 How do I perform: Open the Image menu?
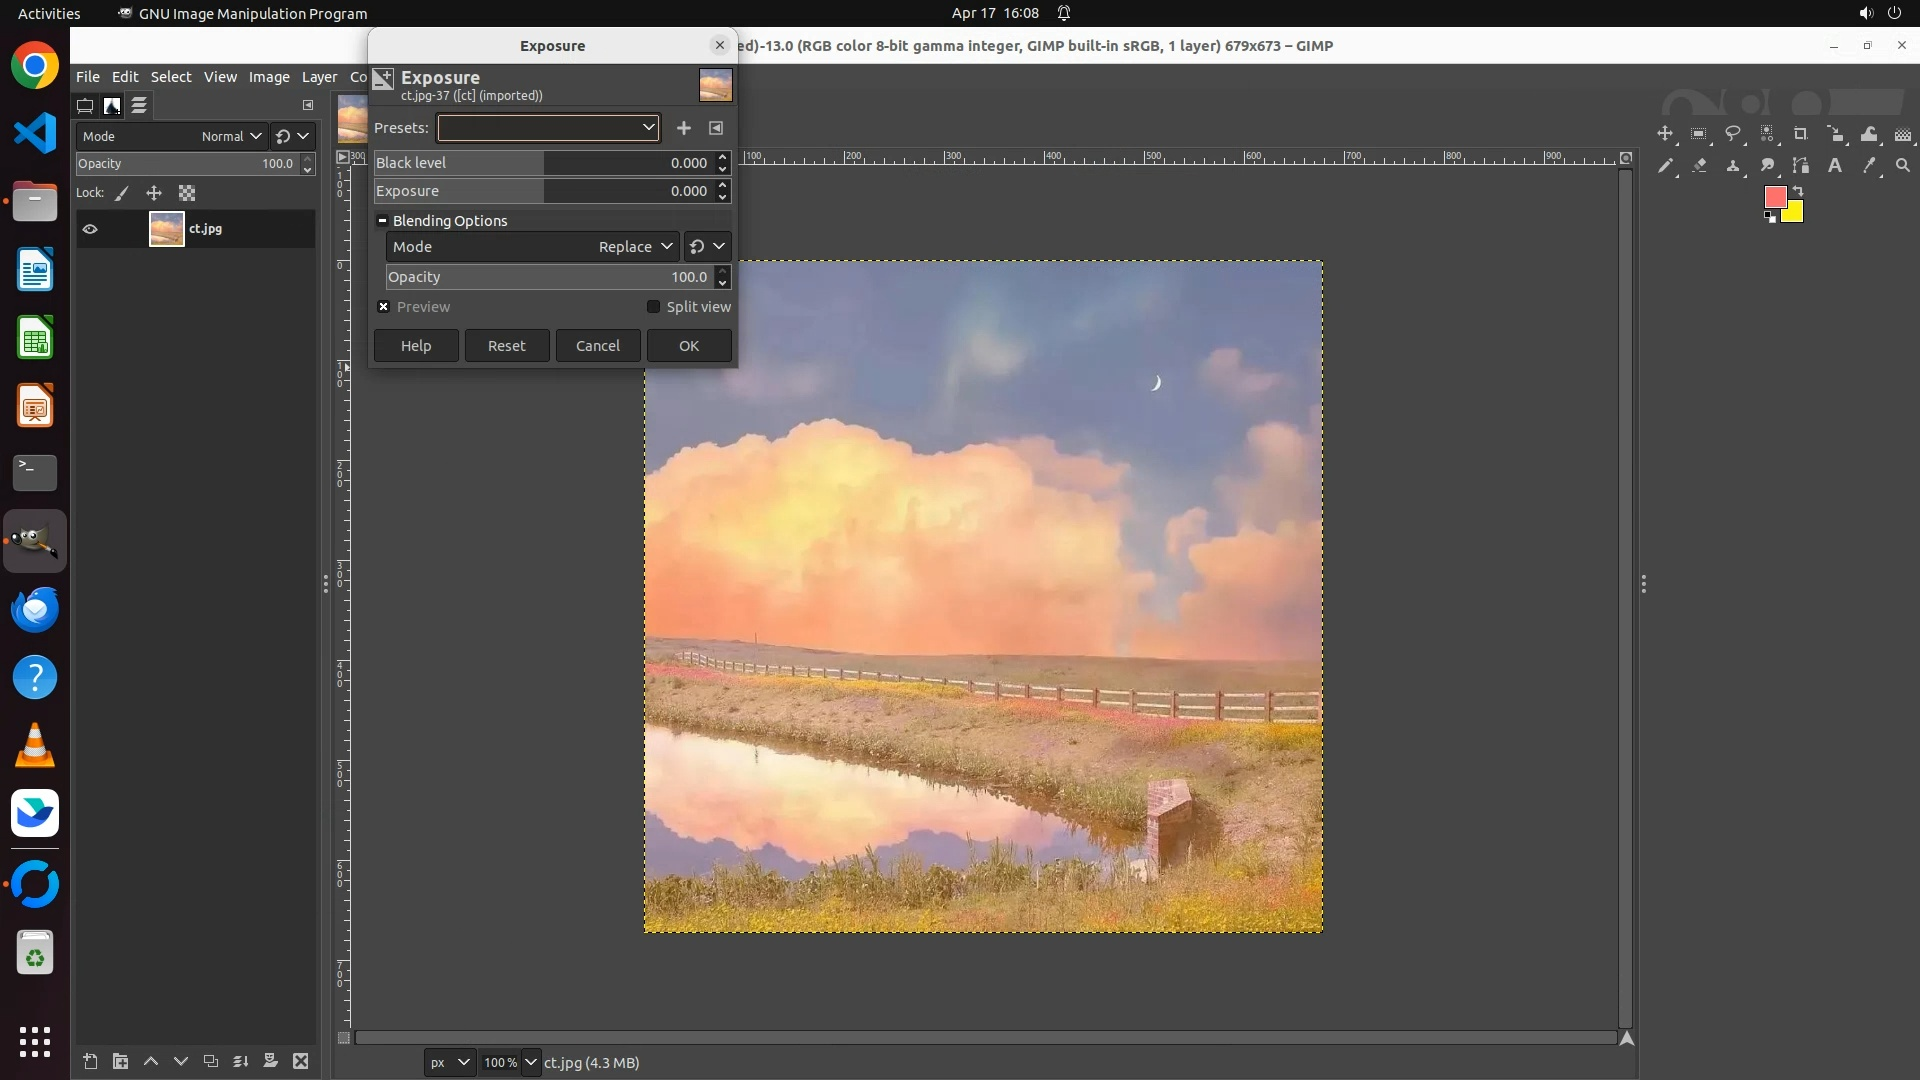[268, 77]
